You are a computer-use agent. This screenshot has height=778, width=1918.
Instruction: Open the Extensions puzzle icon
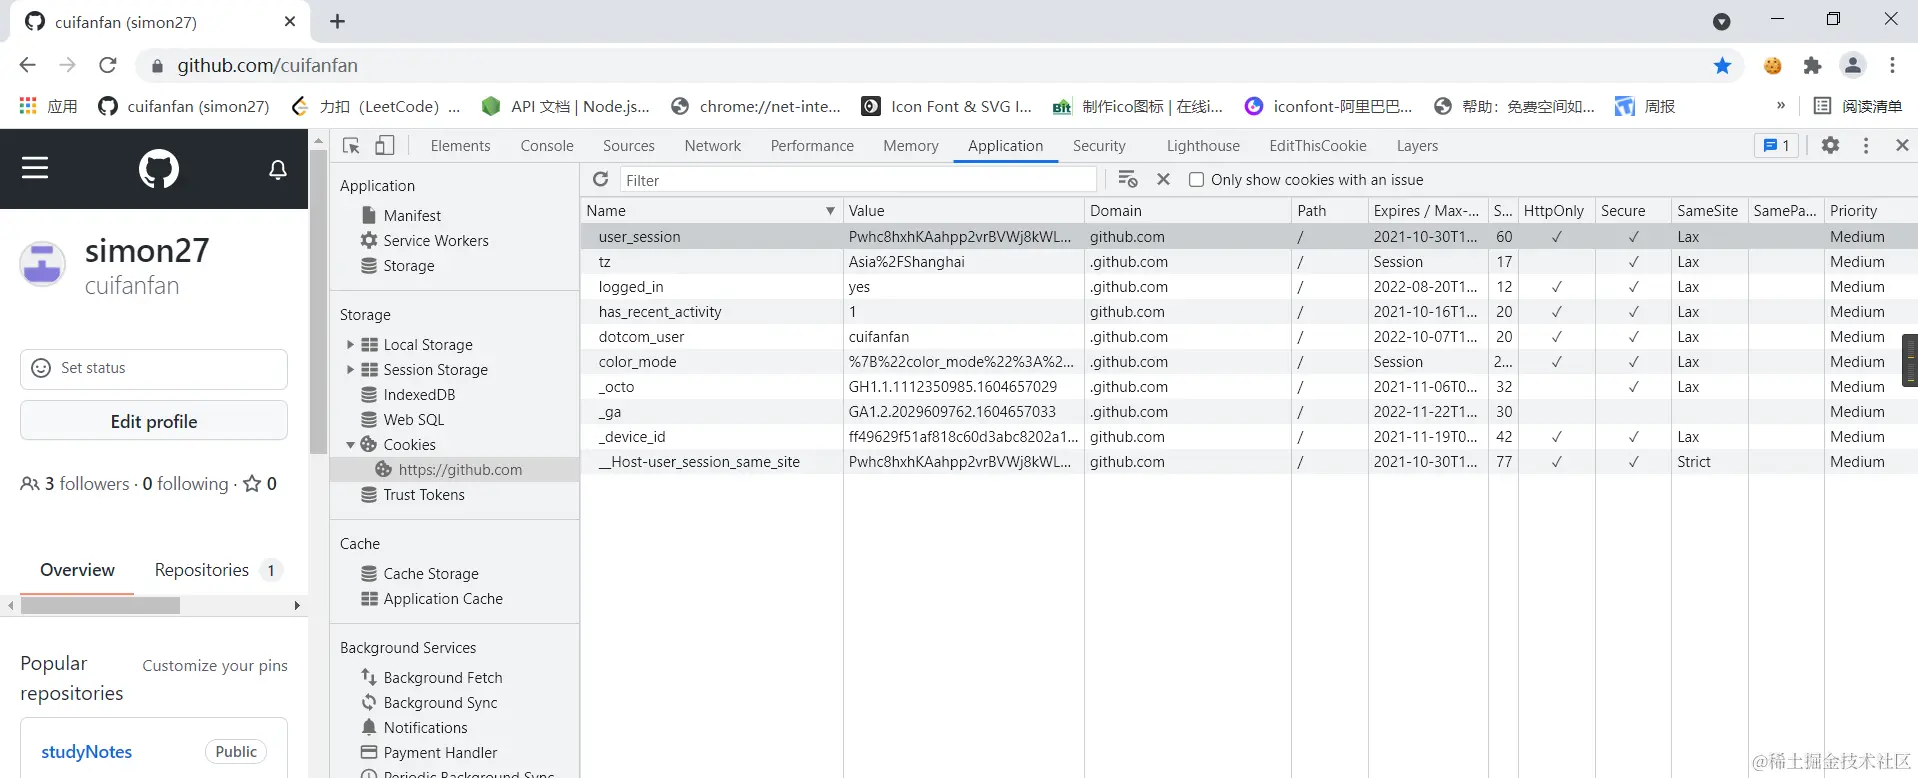point(1812,66)
